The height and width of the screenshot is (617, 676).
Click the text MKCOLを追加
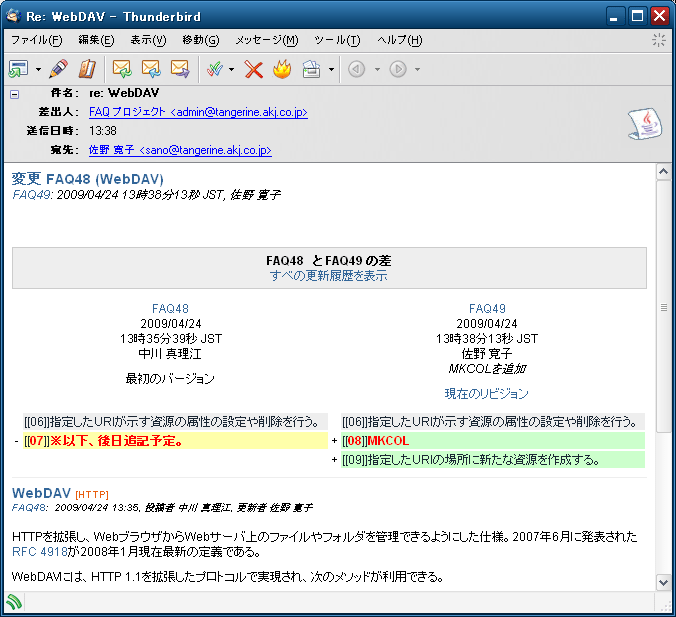pyautogui.click(x=487, y=369)
